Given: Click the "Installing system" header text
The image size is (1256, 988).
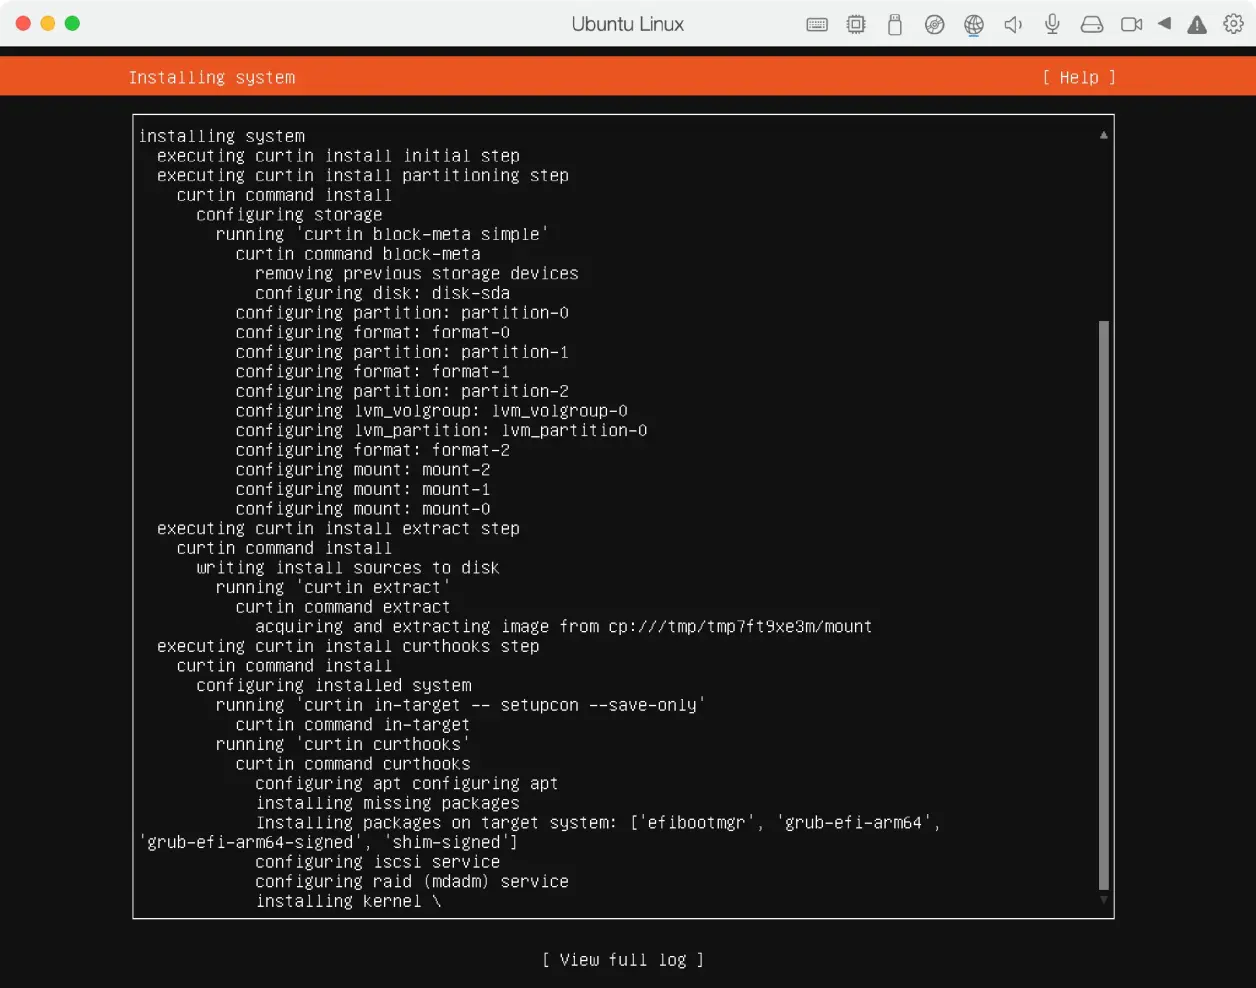Looking at the screenshot, I should [212, 78].
